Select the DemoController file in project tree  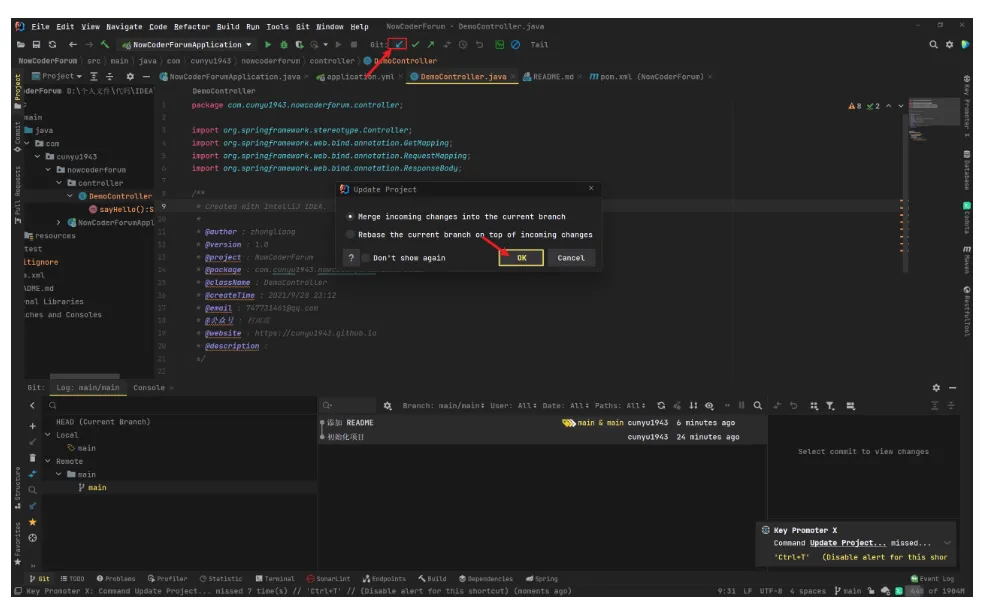119,196
